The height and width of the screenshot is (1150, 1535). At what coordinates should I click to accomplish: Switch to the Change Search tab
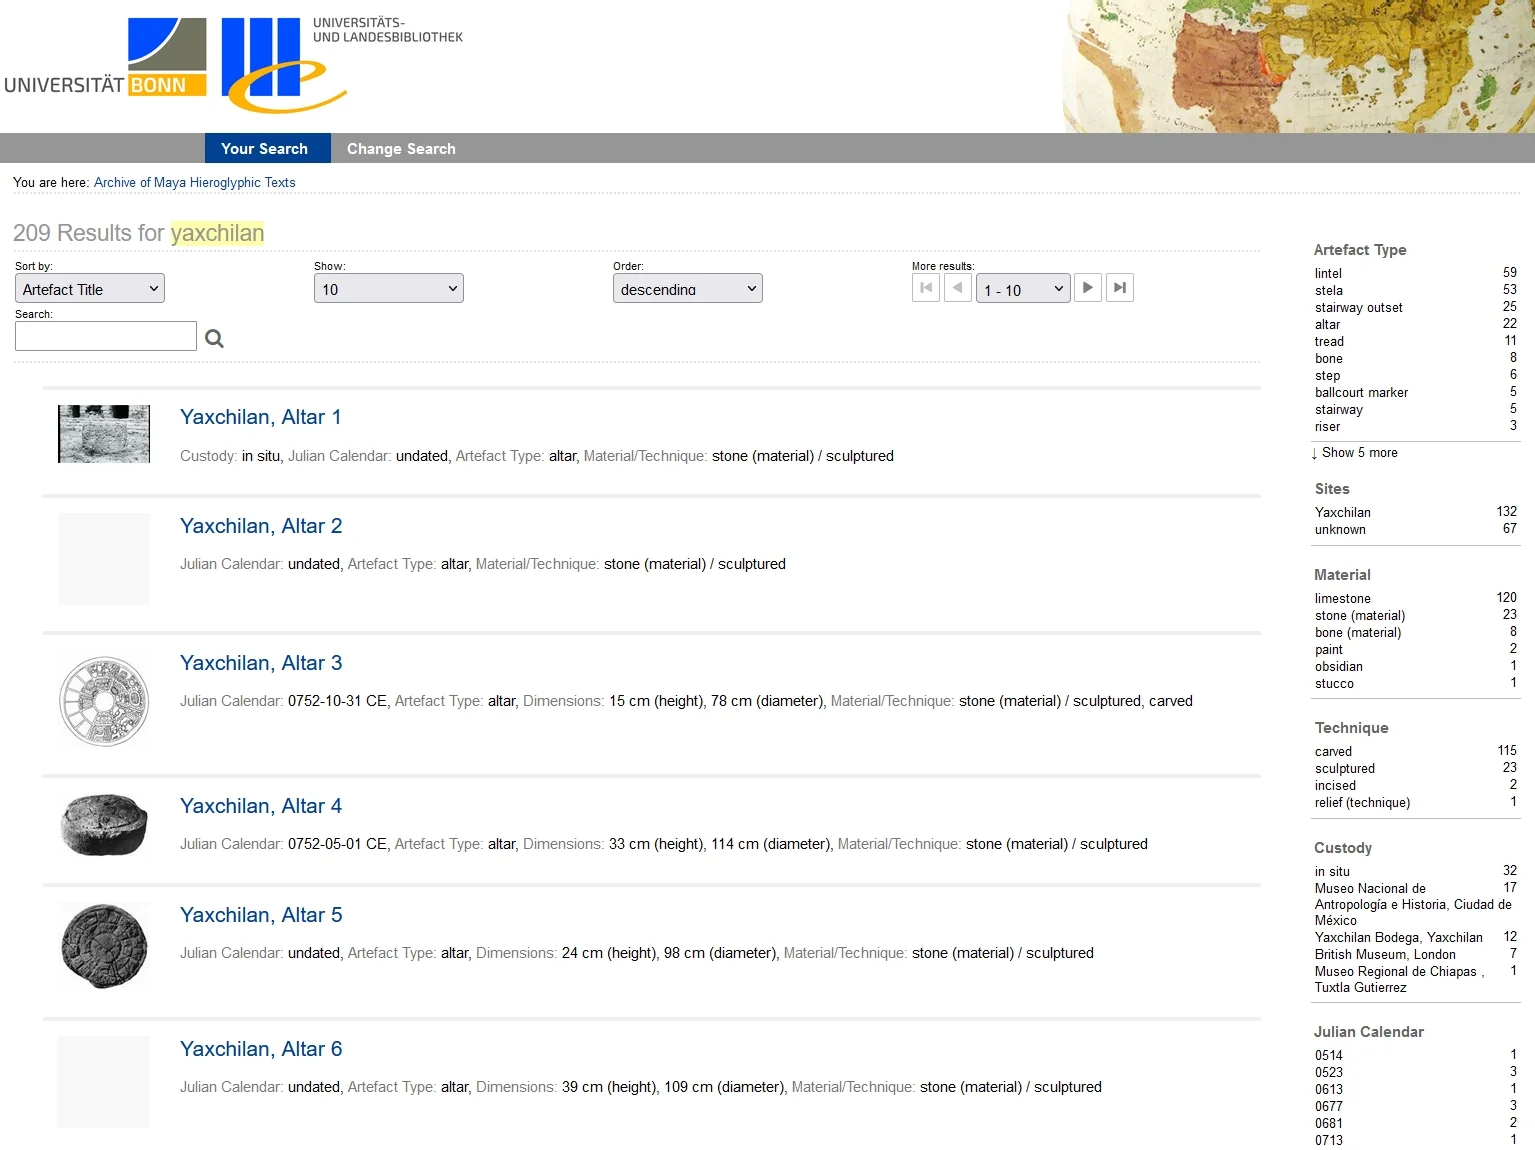tap(401, 149)
